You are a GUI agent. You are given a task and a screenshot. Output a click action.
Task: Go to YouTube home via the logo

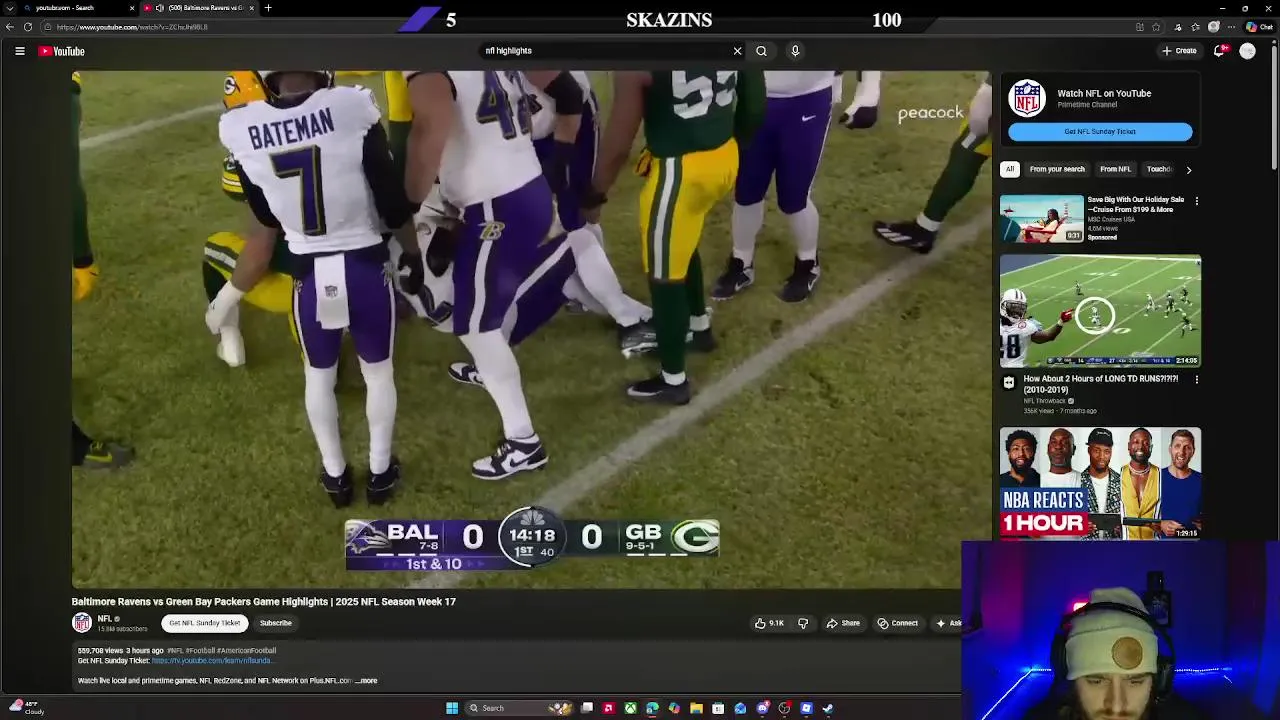tap(62, 51)
